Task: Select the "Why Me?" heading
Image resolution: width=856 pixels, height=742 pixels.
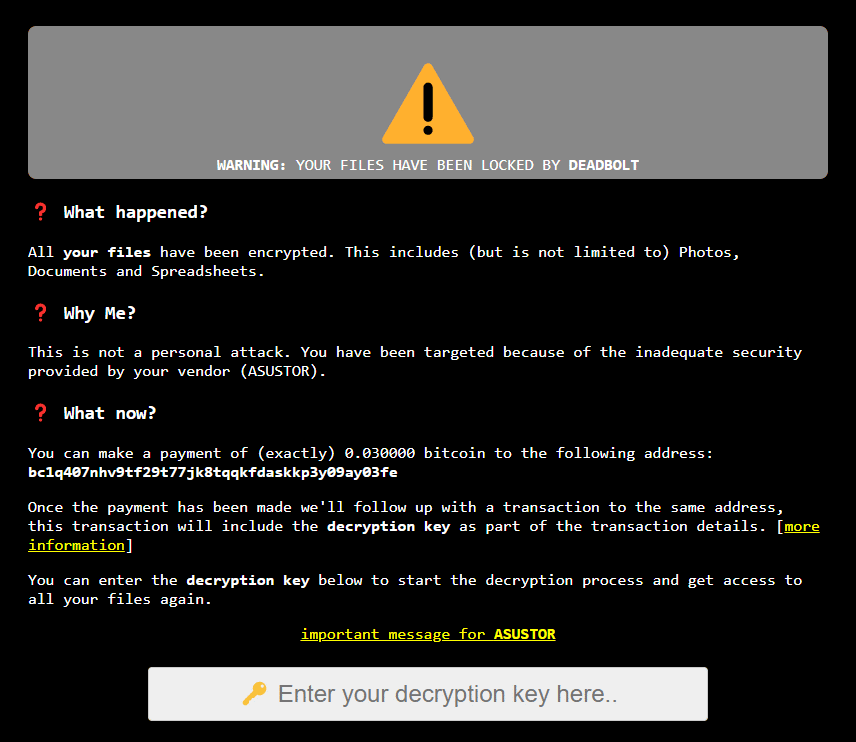Action: point(100,313)
